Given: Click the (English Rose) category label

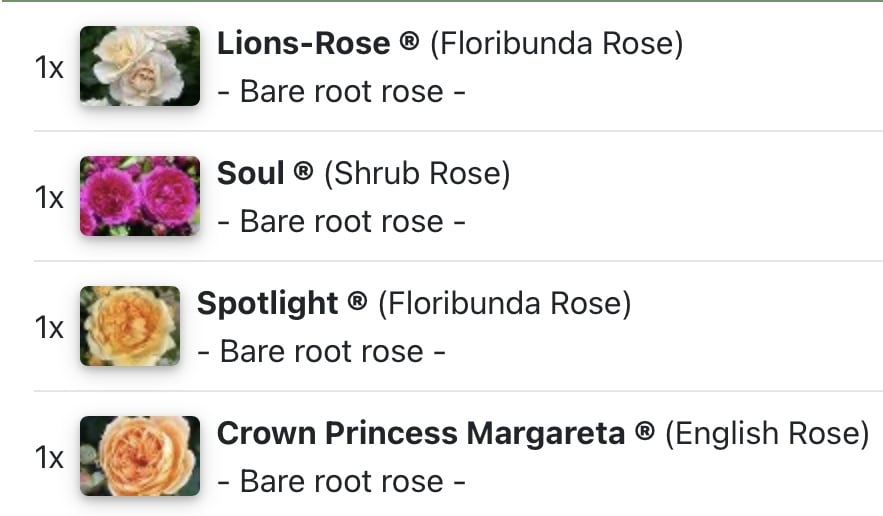Looking at the screenshot, I should 768,434.
